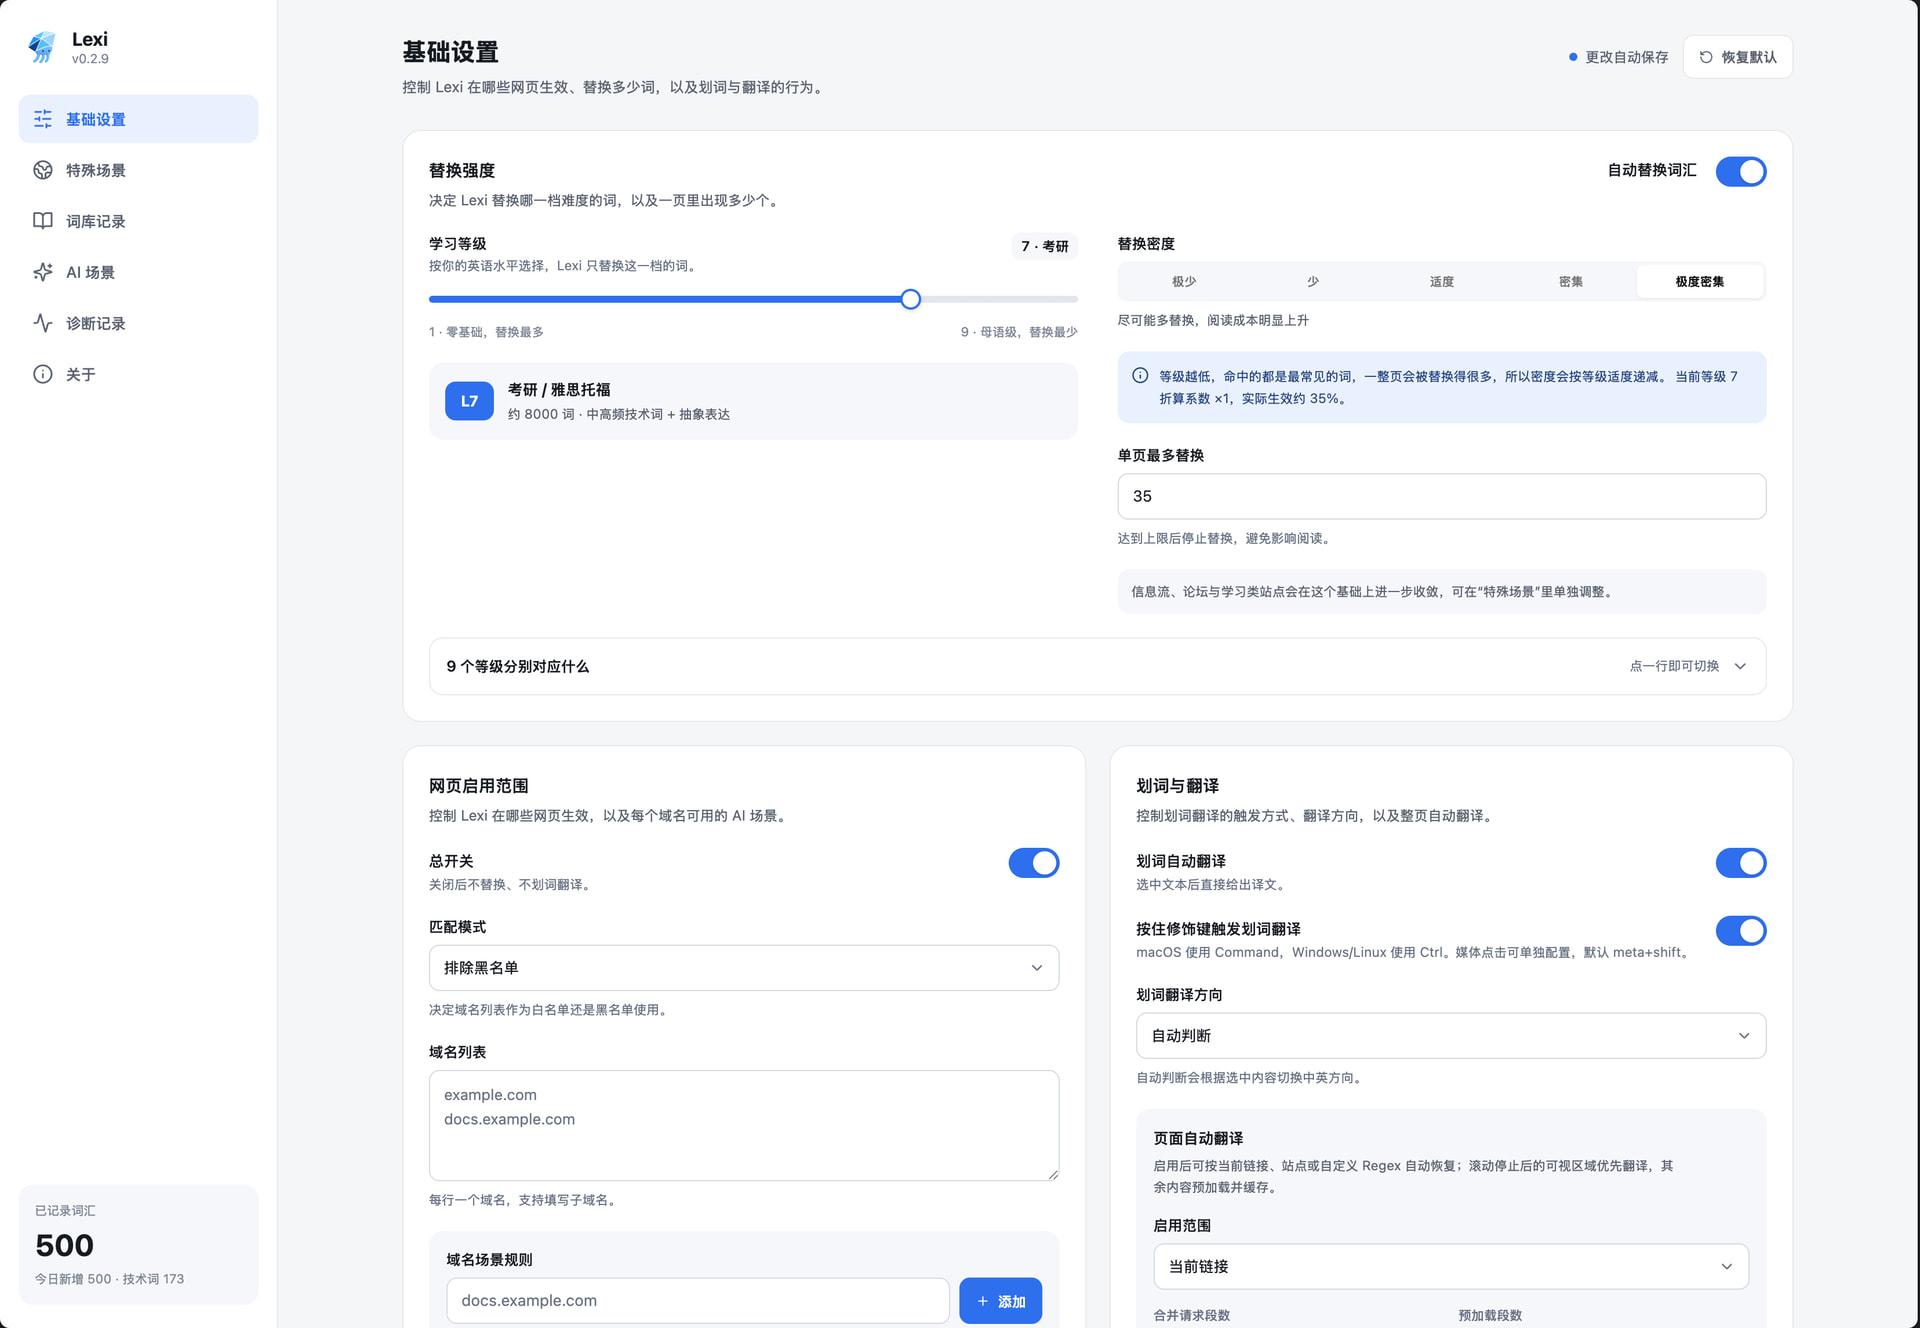The width and height of the screenshot is (1920, 1328).
Task: Click the v0.2.9 version text
Action: tap(90, 59)
